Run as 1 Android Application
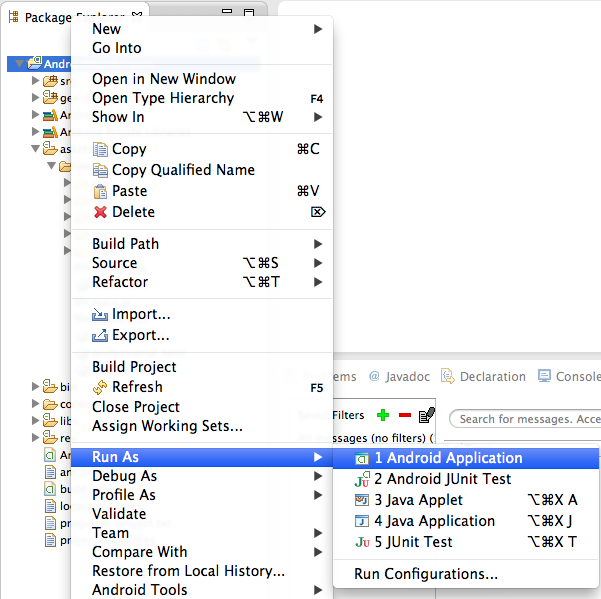Screen dimensions: 601x599 [466, 458]
